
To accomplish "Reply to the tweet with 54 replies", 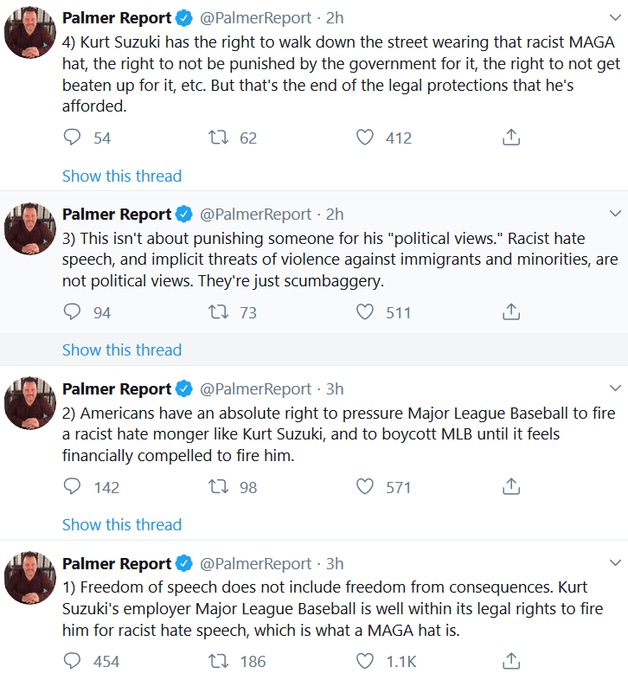I will [x=72, y=138].
